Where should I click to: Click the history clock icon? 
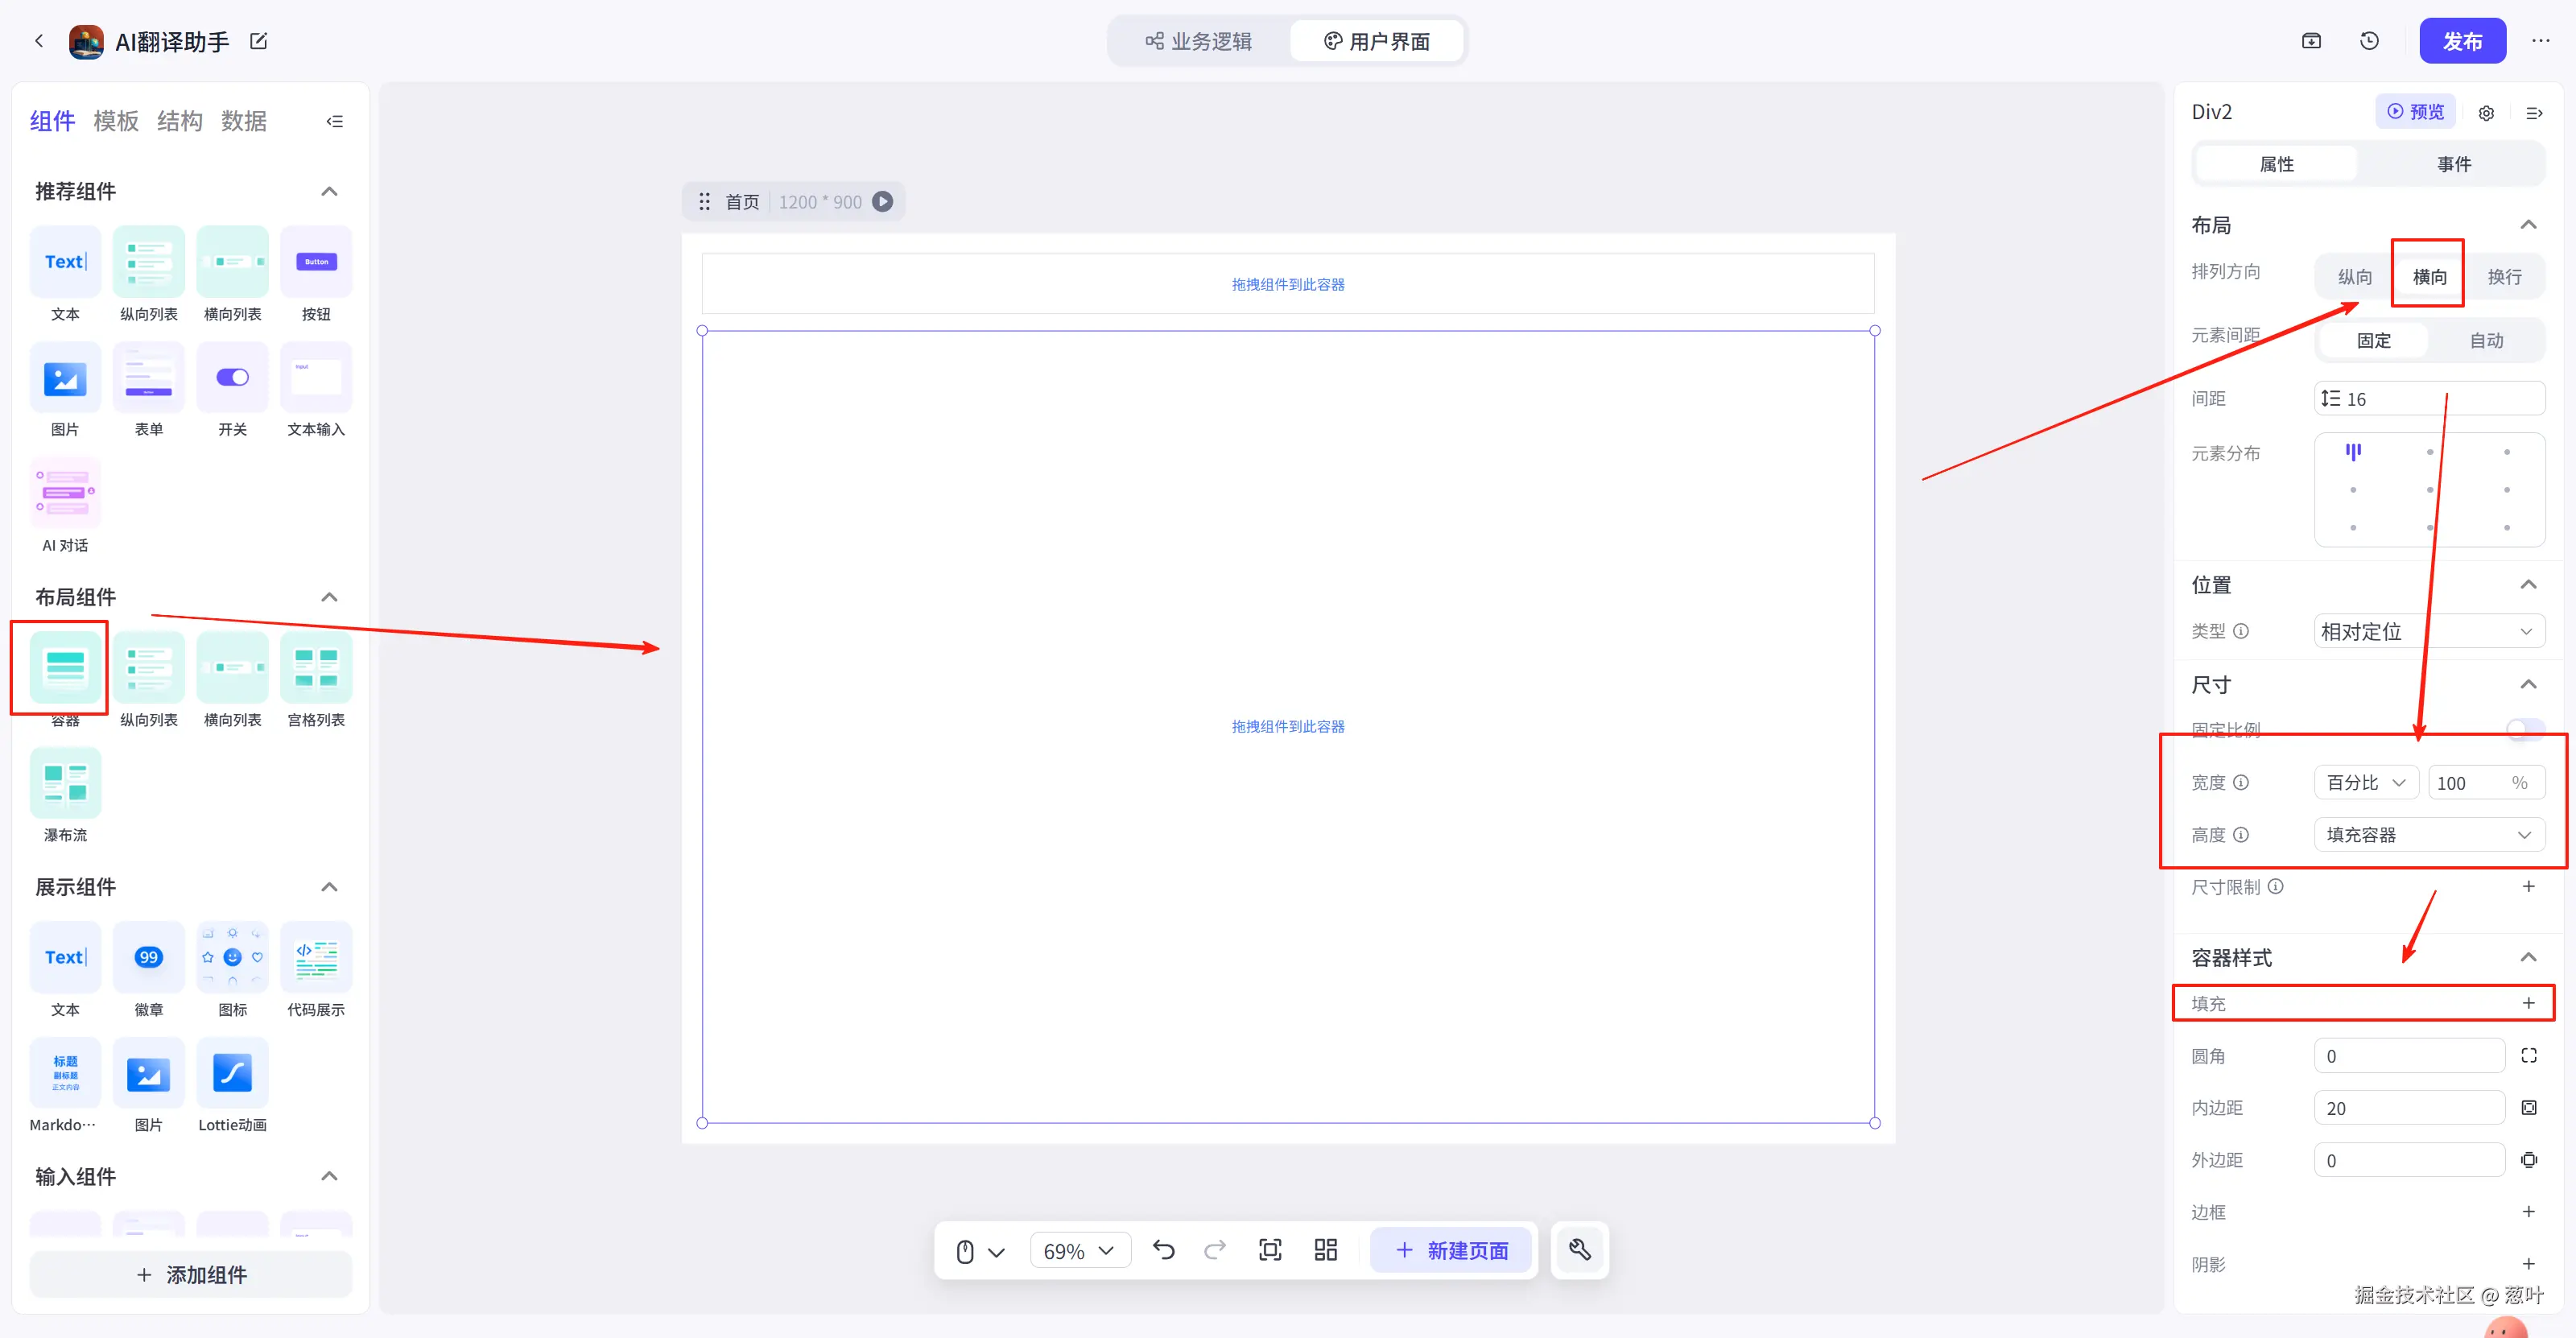click(x=2369, y=41)
